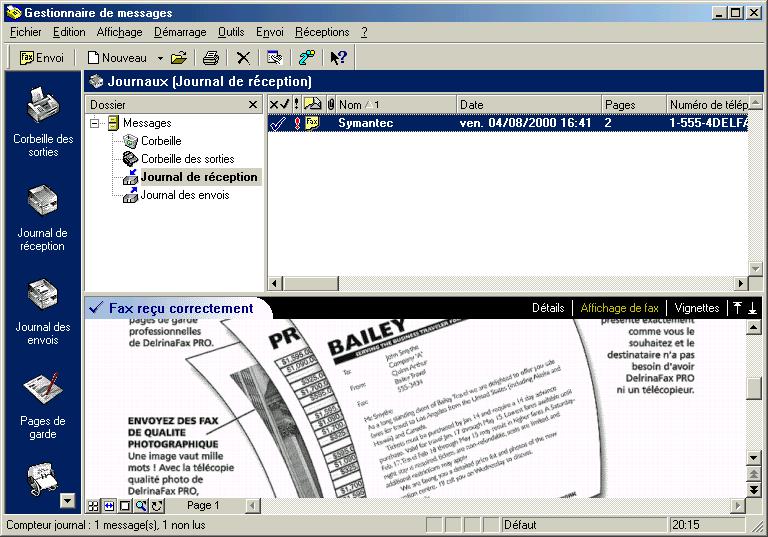Open the Pages de garde shortcut in the blue sidebar
This screenshot has width=768, height=537.
click(x=43, y=406)
